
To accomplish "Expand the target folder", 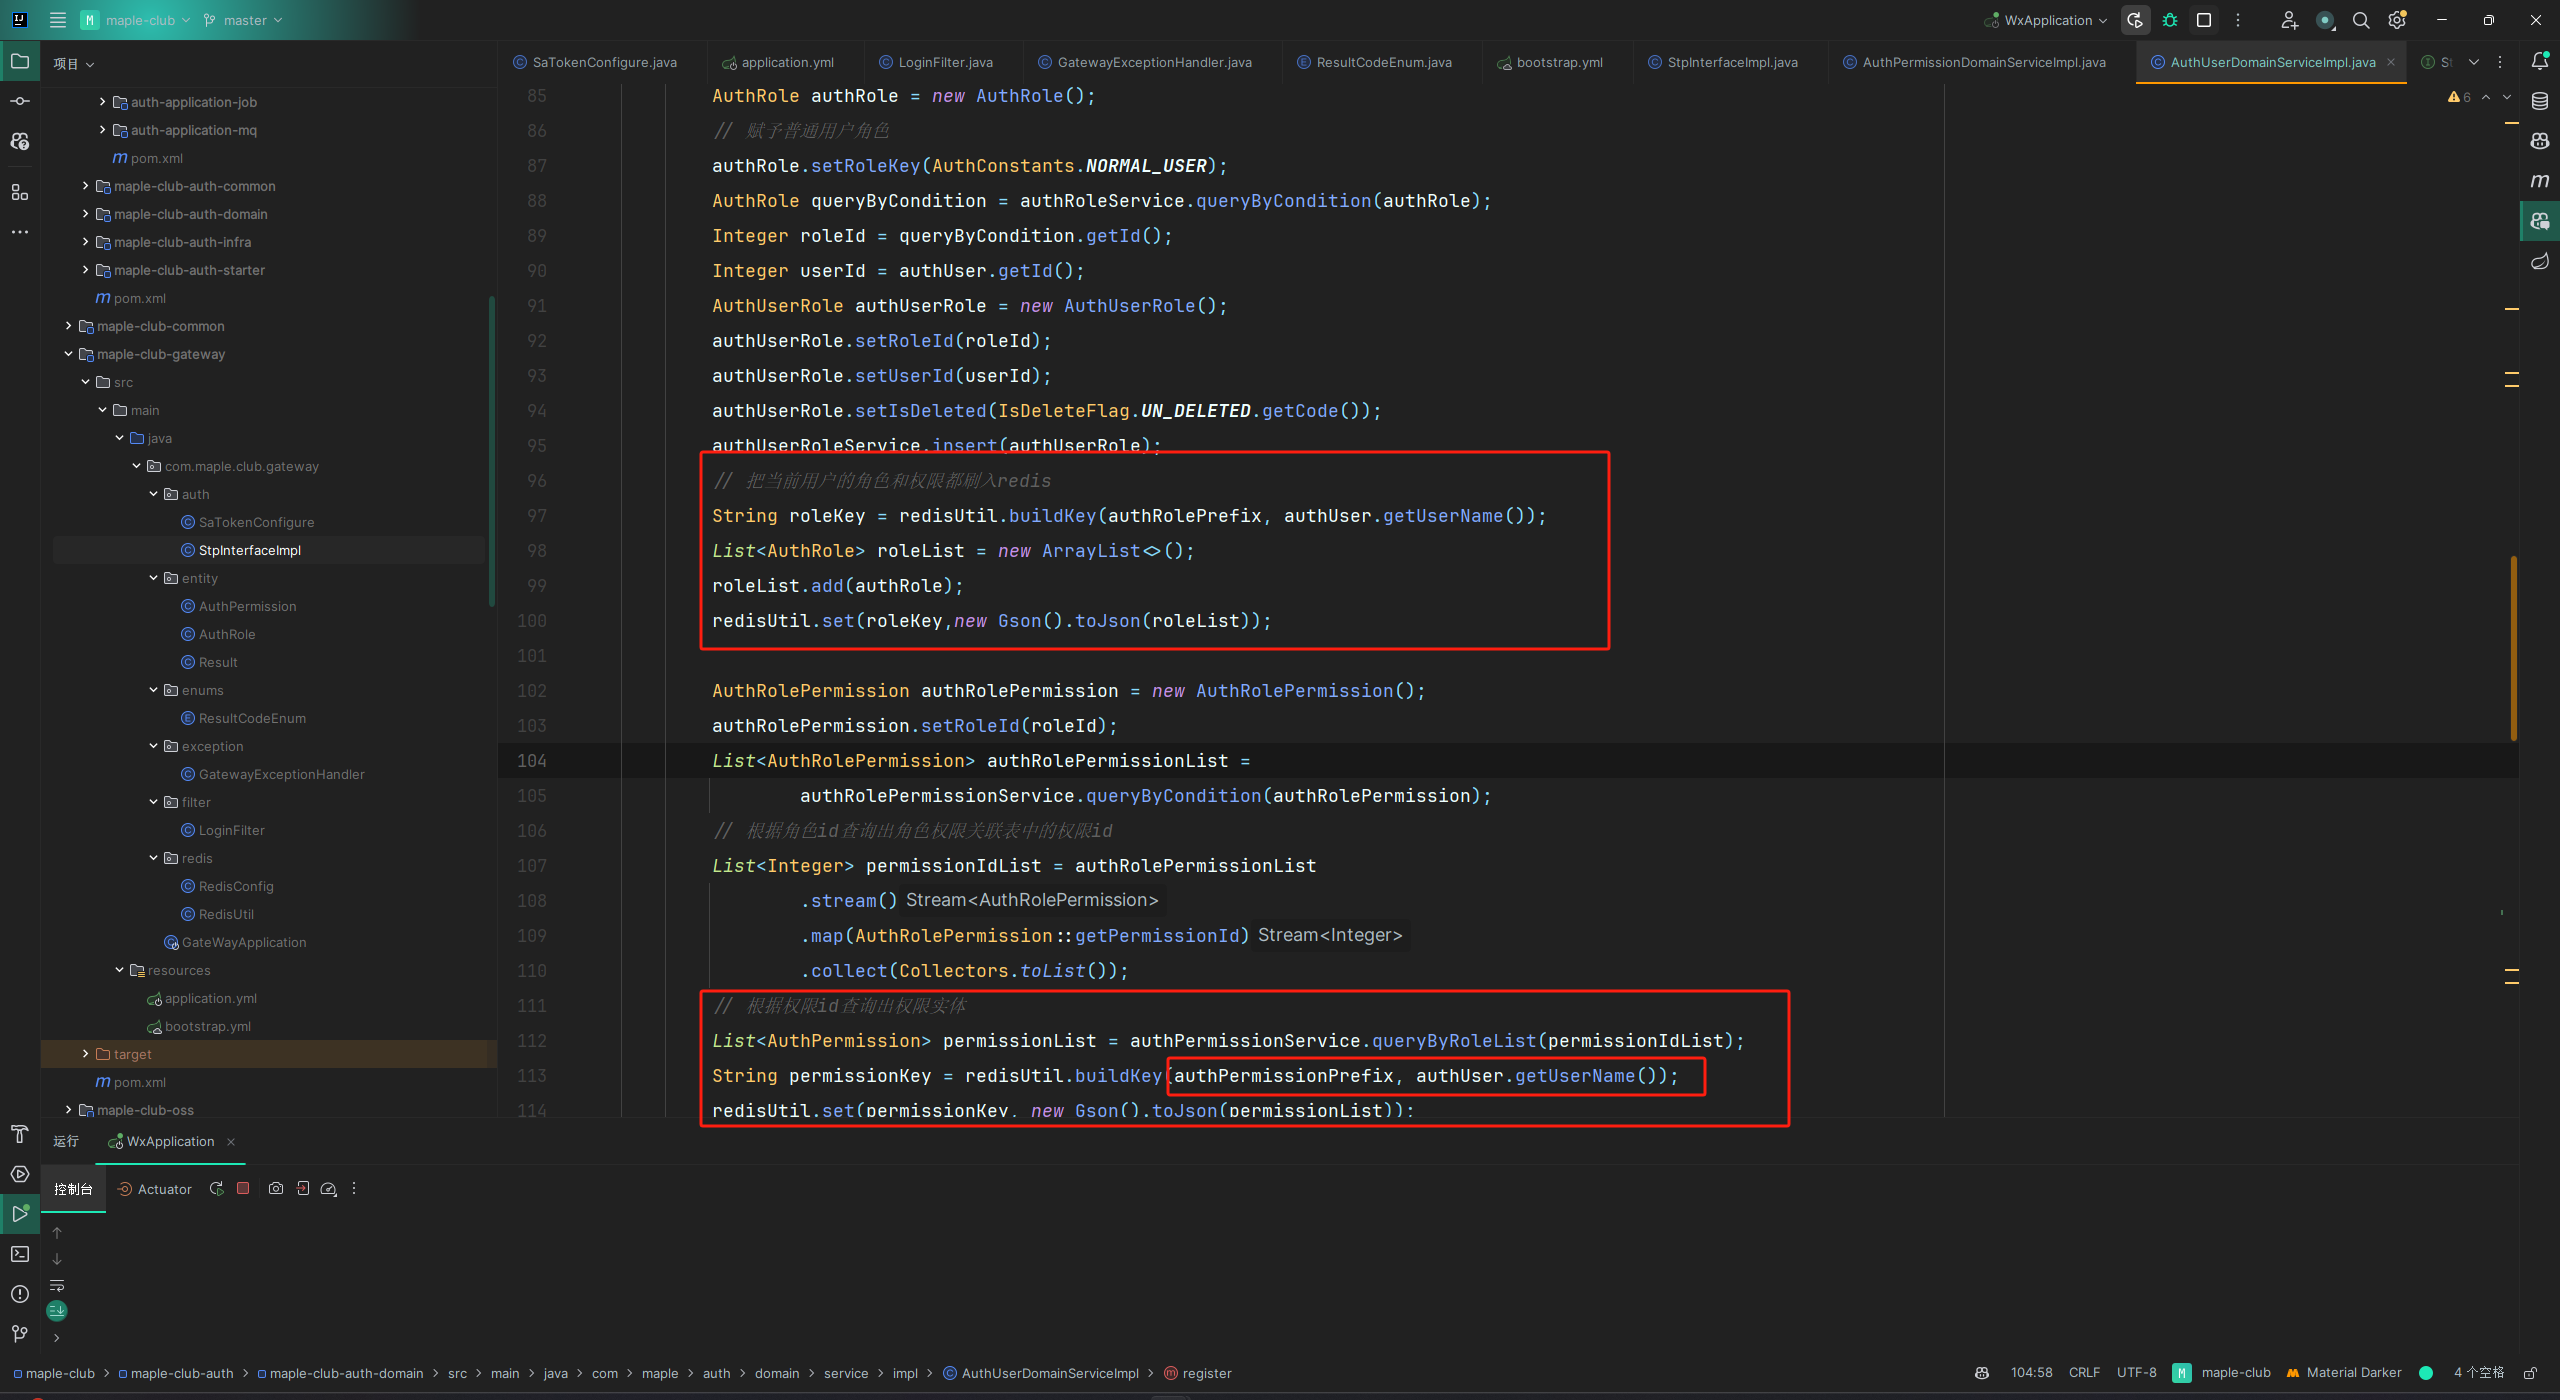I will [85, 1054].
